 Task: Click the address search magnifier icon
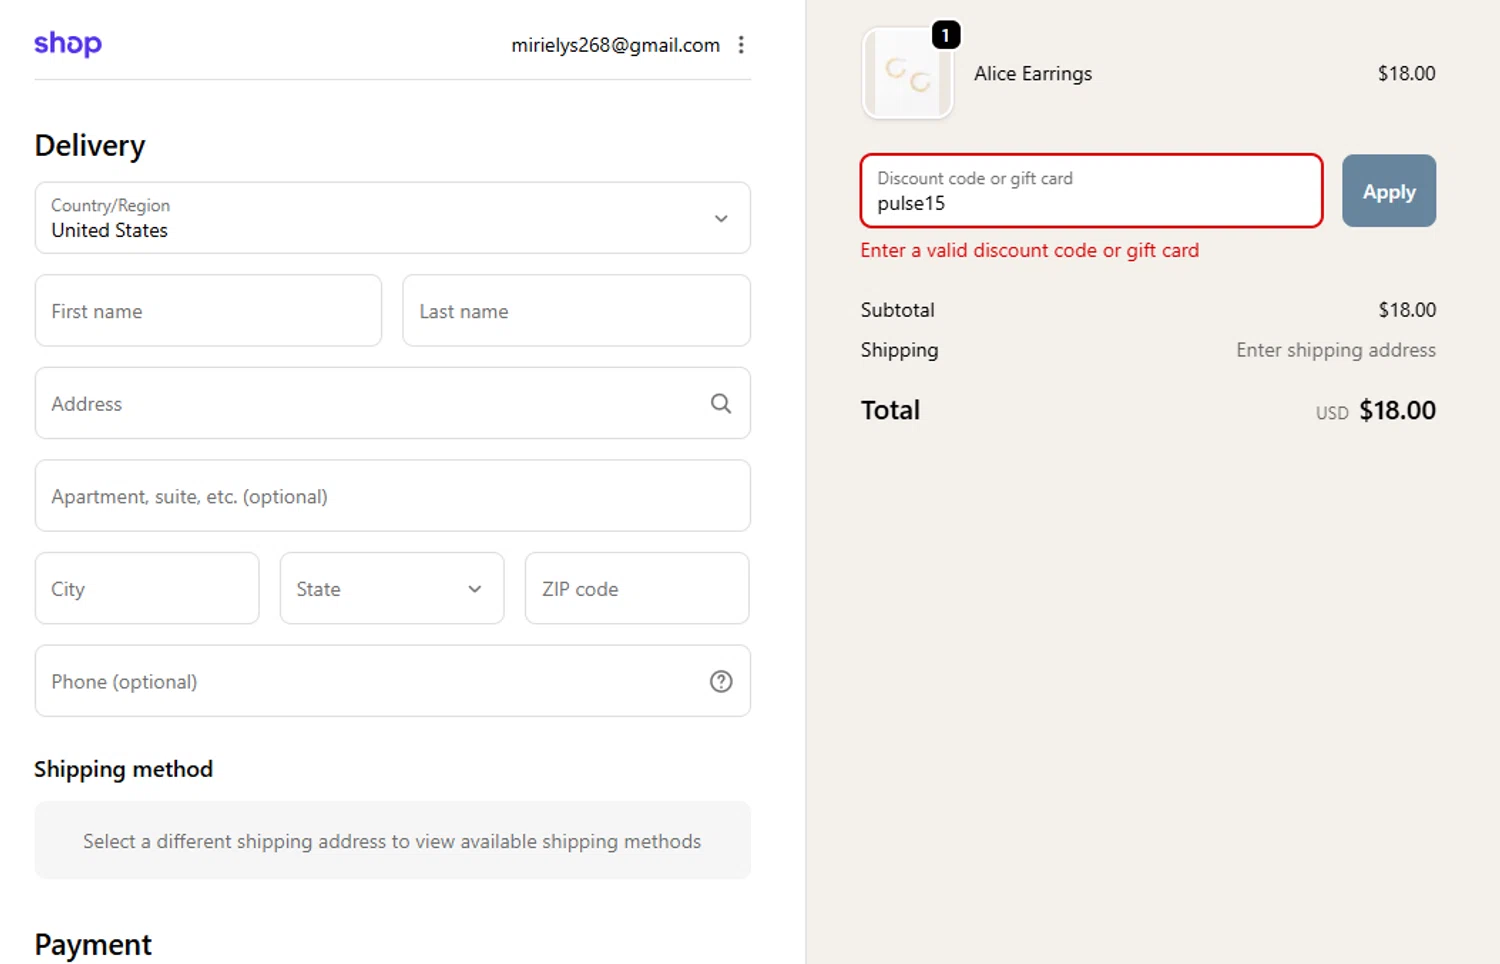tap(721, 403)
